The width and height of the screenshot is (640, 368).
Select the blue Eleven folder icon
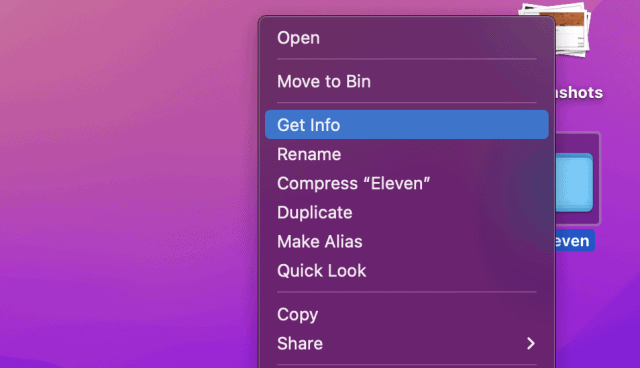pyautogui.click(x=575, y=182)
